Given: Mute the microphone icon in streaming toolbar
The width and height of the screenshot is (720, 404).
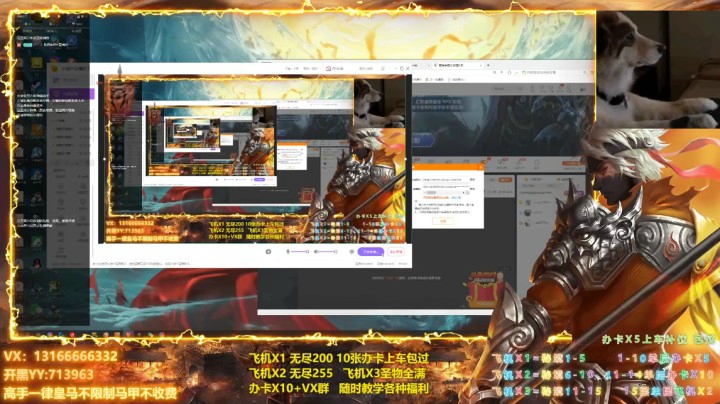Looking at the screenshot, I should [x=288, y=252].
